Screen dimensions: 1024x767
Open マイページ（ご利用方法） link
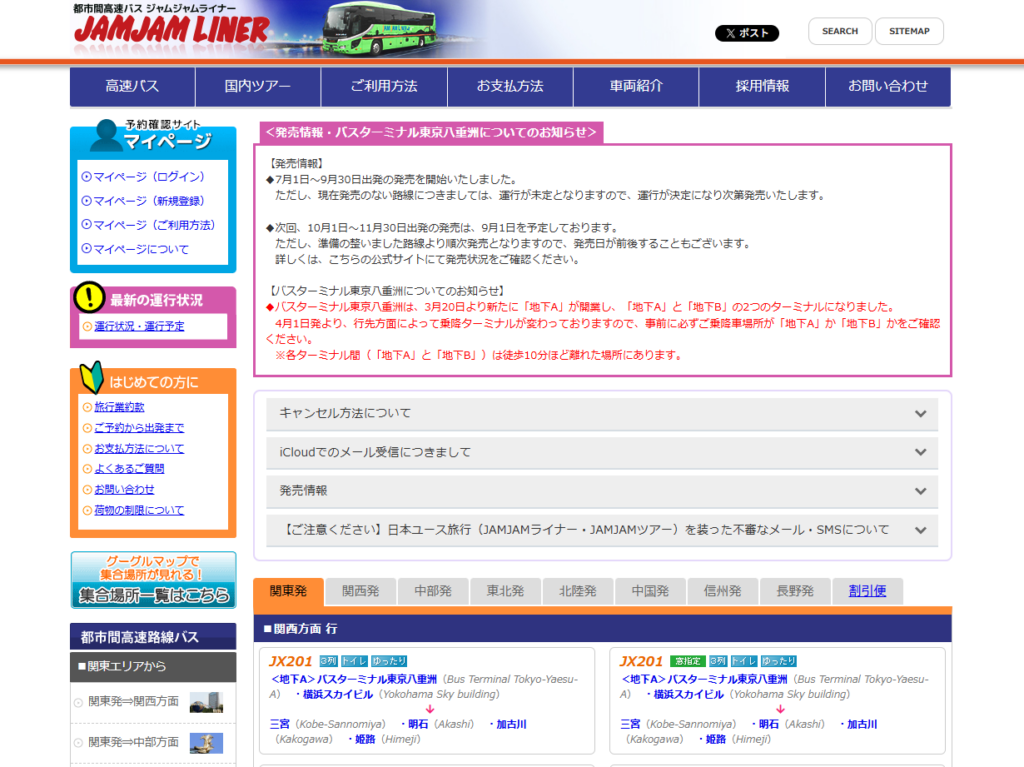[x=153, y=225]
